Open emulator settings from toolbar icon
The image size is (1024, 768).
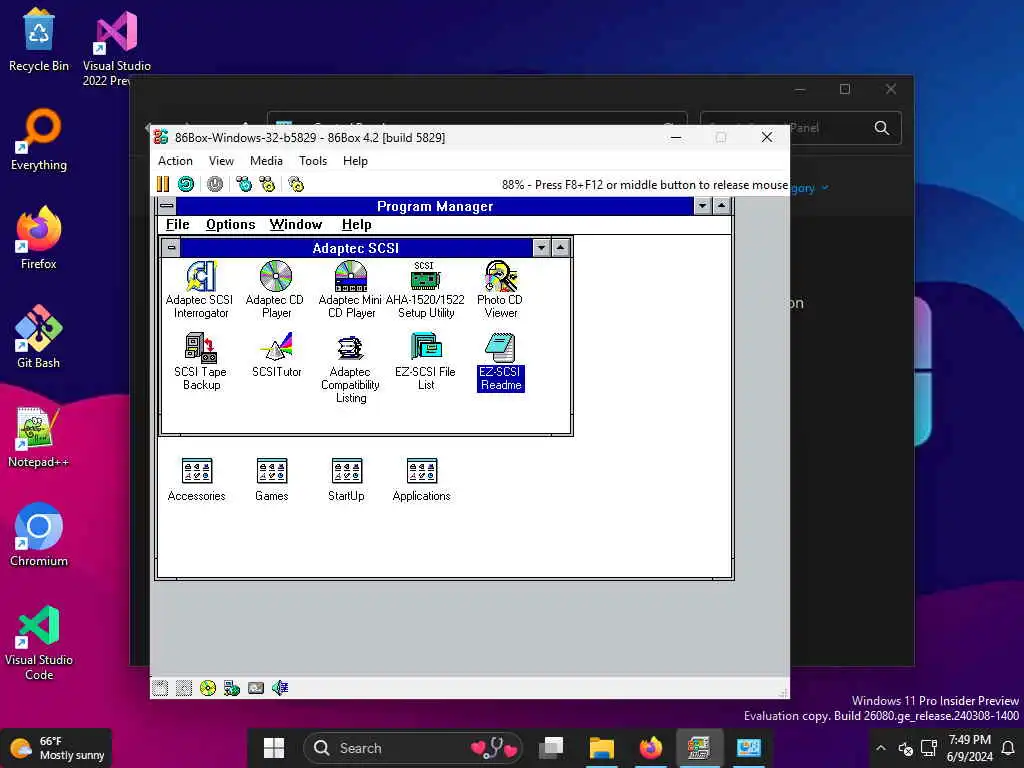(x=296, y=184)
